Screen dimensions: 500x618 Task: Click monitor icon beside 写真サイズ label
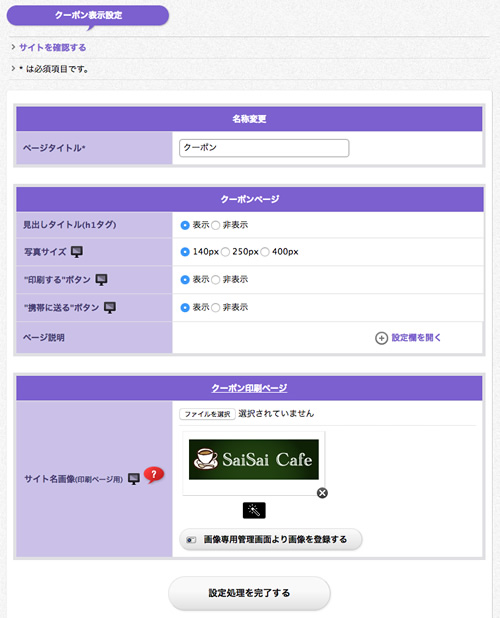pyautogui.click(x=77, y=252)
